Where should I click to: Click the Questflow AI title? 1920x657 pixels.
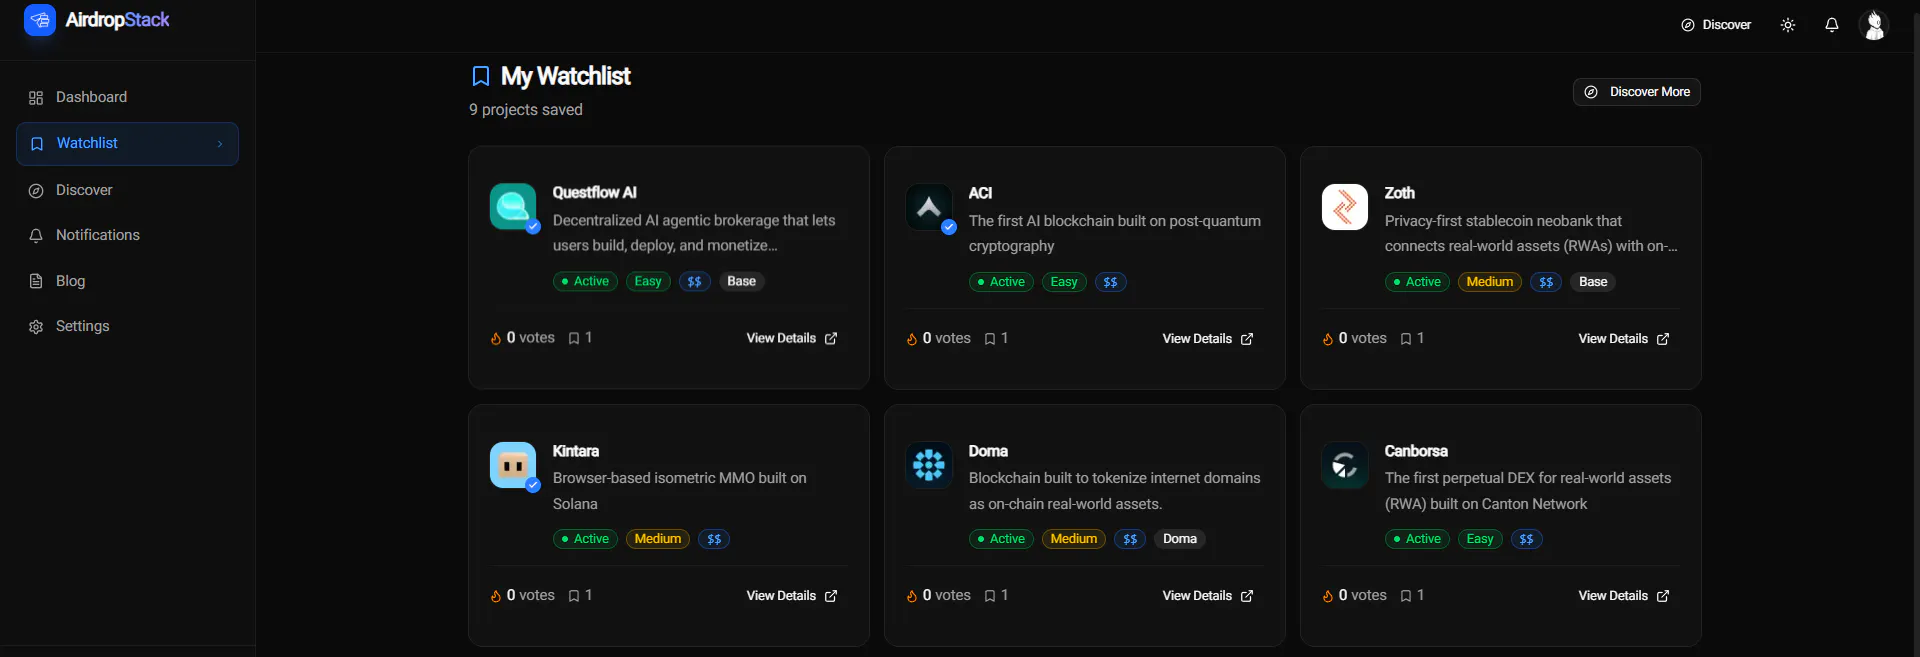pyautogui.click(x=594, y=193)
